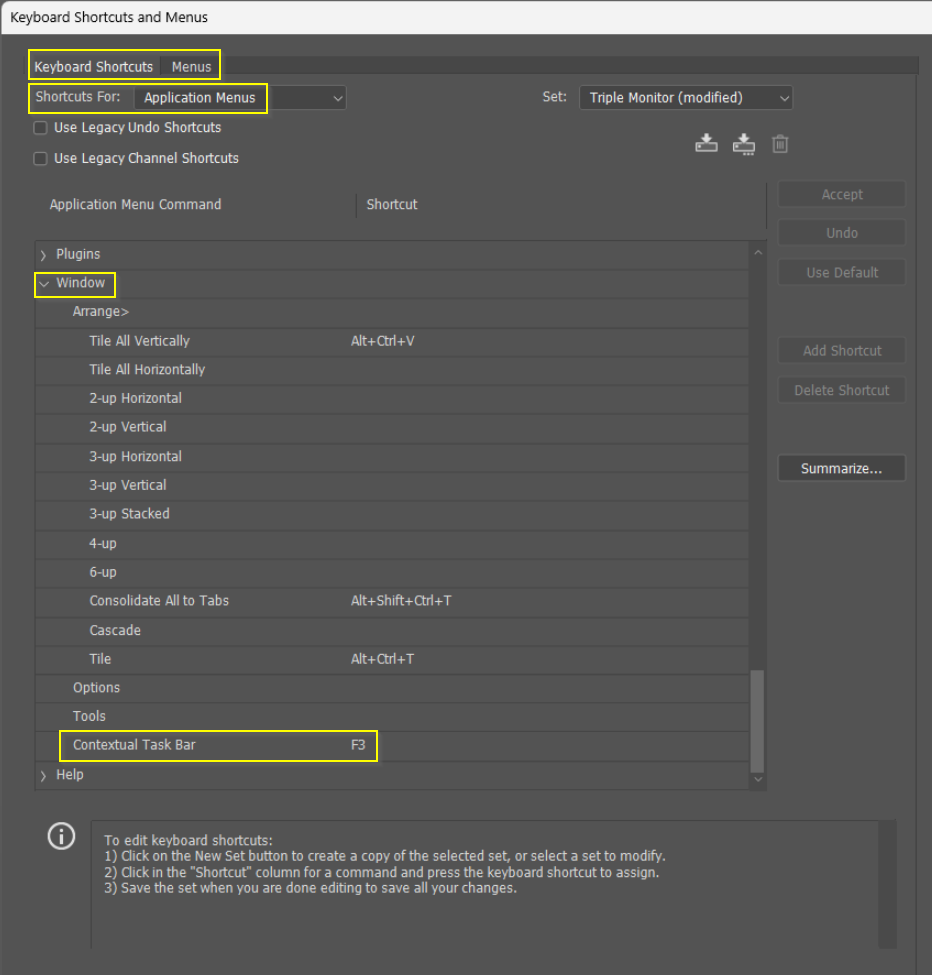The height and width of the screenshot is (975, 932).
Task: Switch to the Keyboard Shortcuts tab
Action: click(93, 66)
